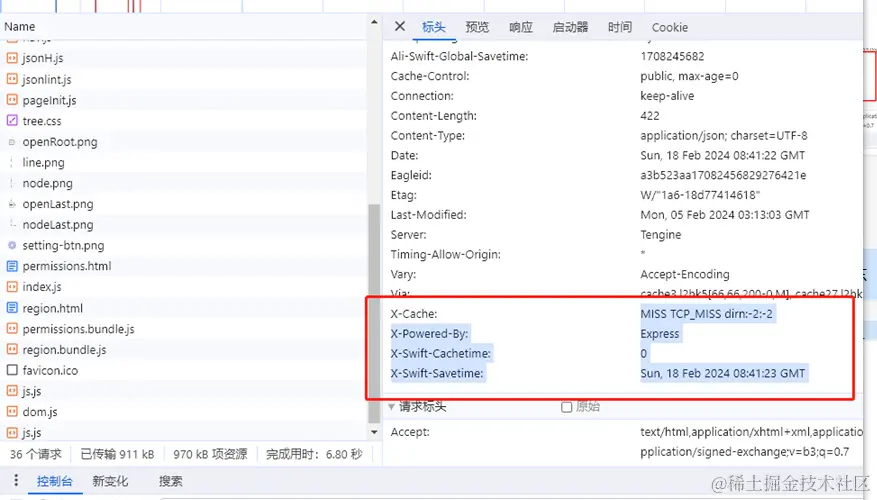Collapse the 请求标头 section
The image size is (877, 500).
392,407
